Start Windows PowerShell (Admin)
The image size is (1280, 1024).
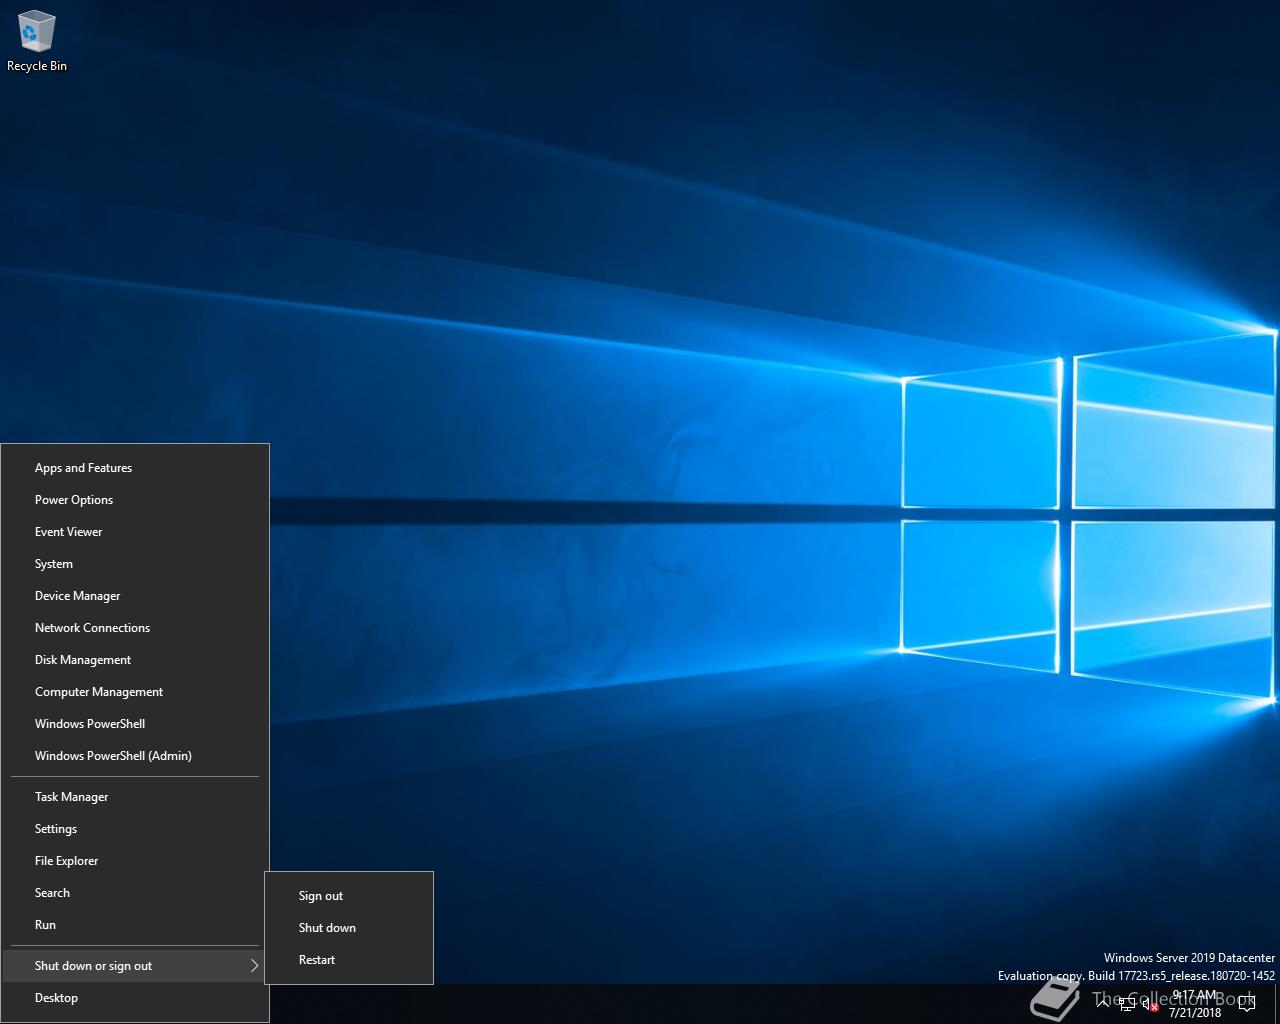click(135, 756)
